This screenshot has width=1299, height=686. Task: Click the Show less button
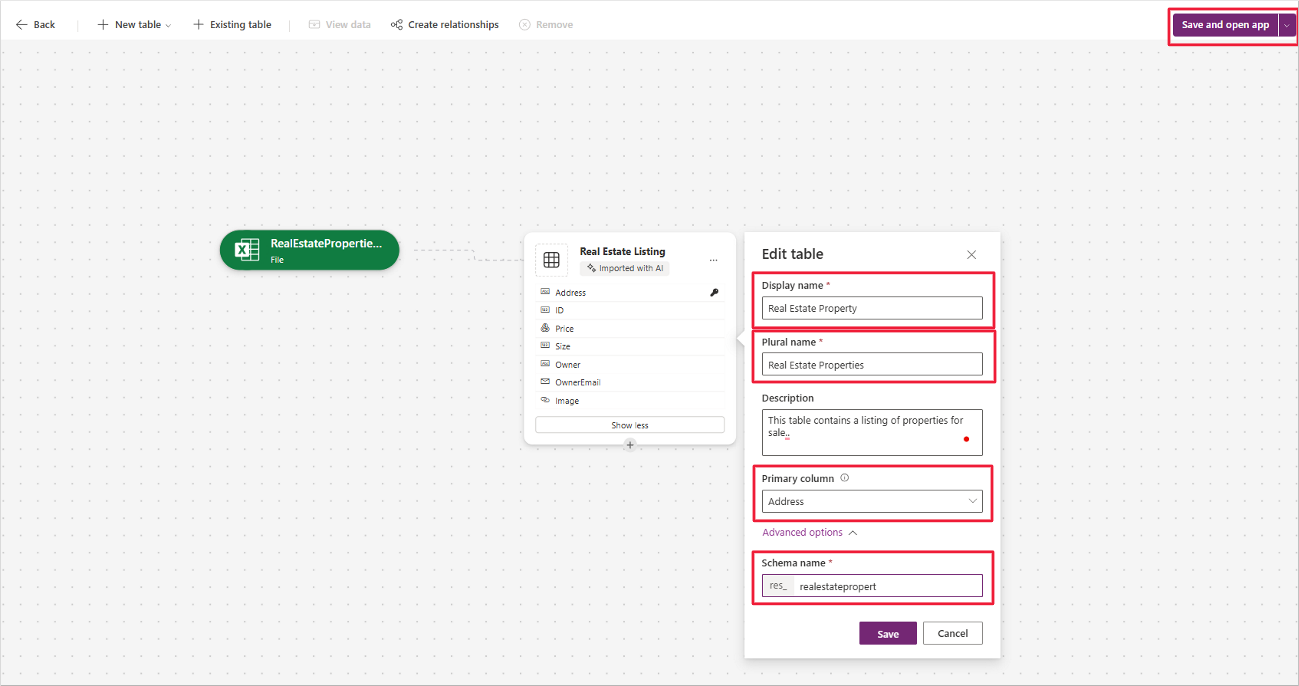coord(629,425)
